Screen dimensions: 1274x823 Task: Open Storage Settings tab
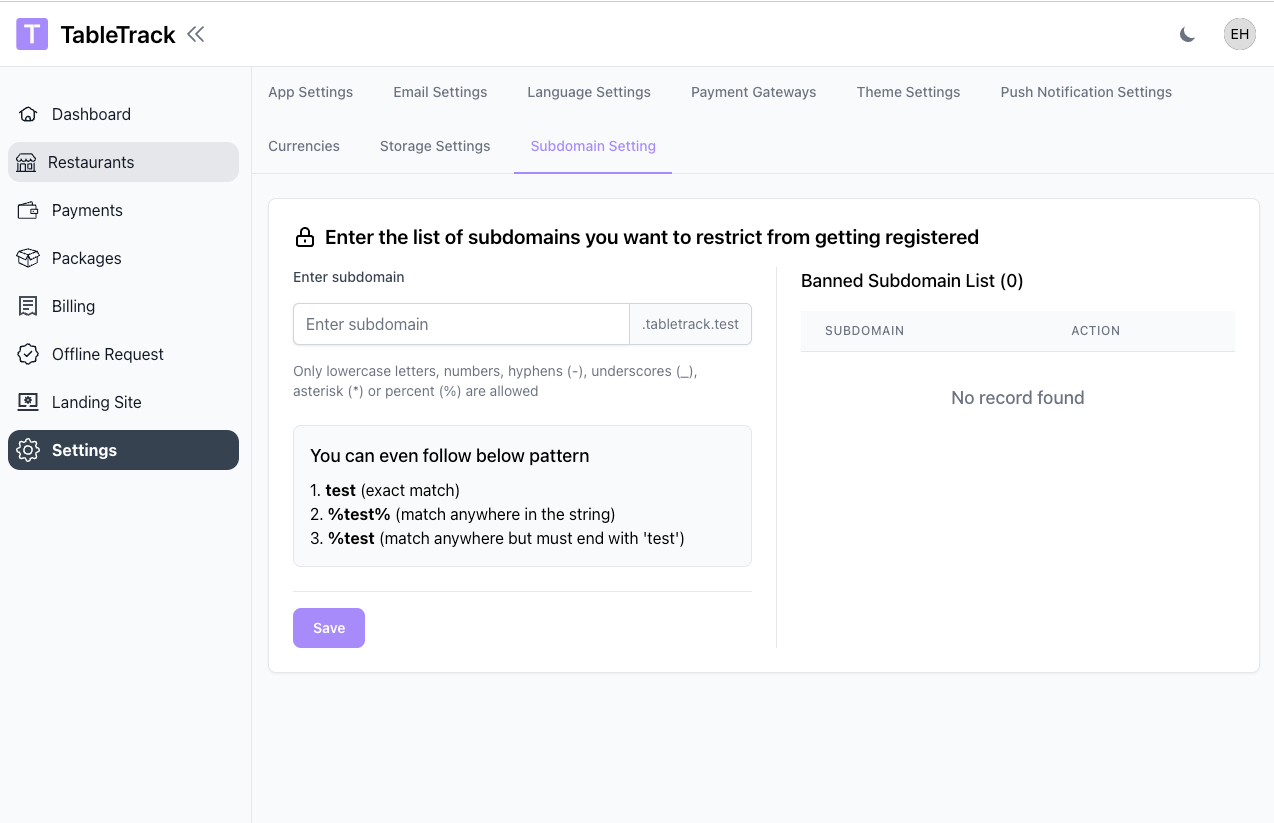[435, 146]
